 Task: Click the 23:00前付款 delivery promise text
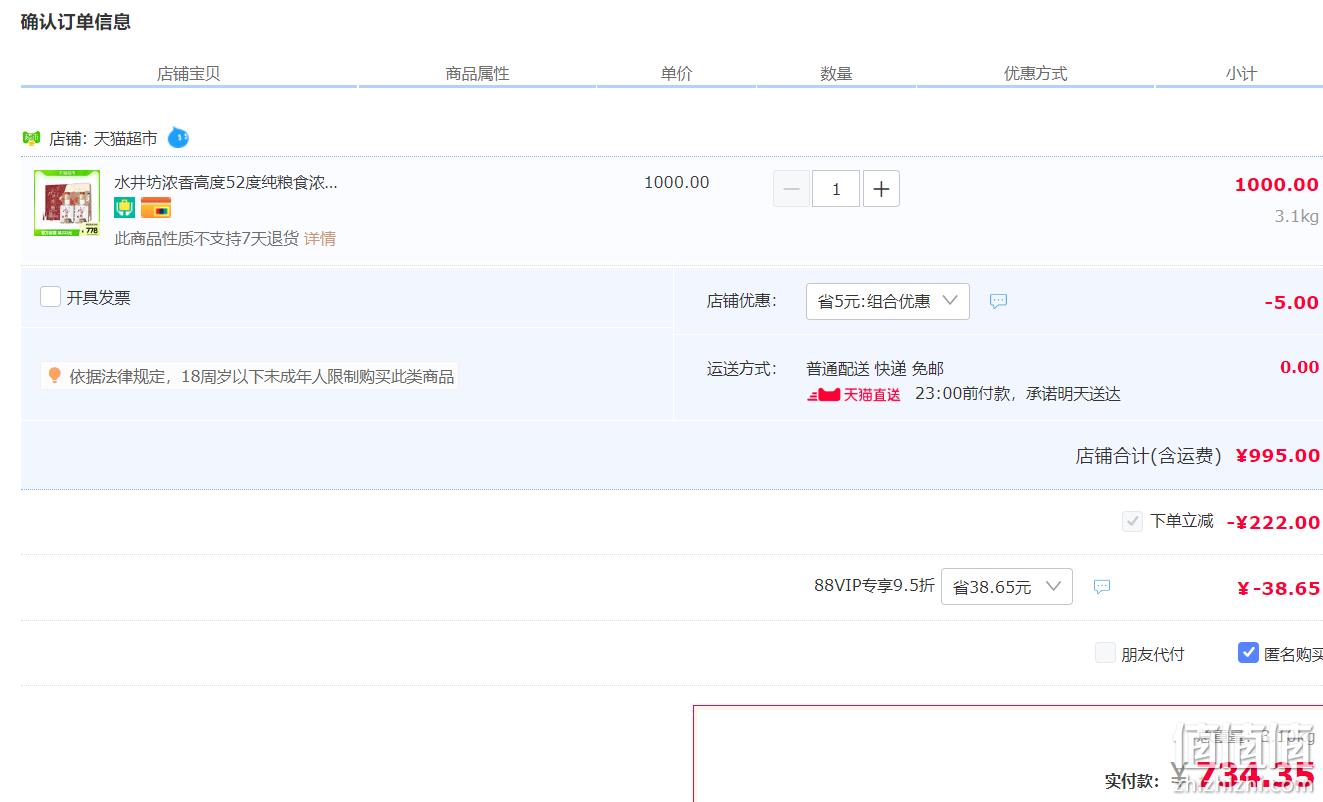click(1018, 394)
